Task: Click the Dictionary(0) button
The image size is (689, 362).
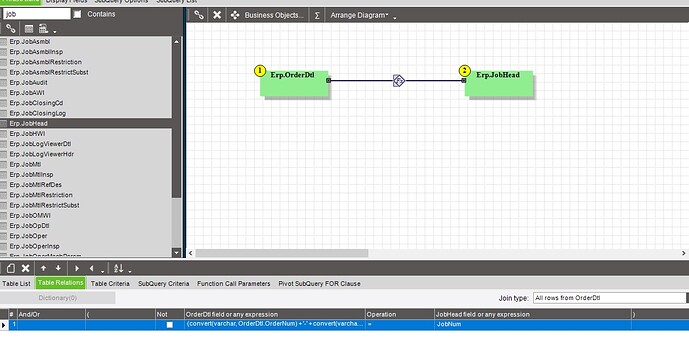Action: (x=58, y=298)
